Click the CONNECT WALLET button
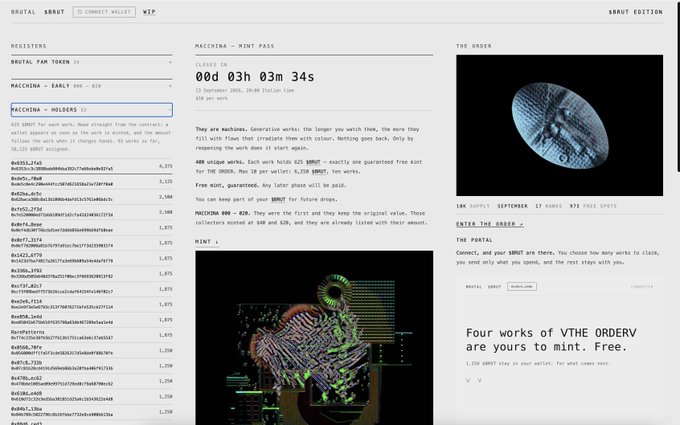This screenshot has width=680, height=425. pos(104,12)
